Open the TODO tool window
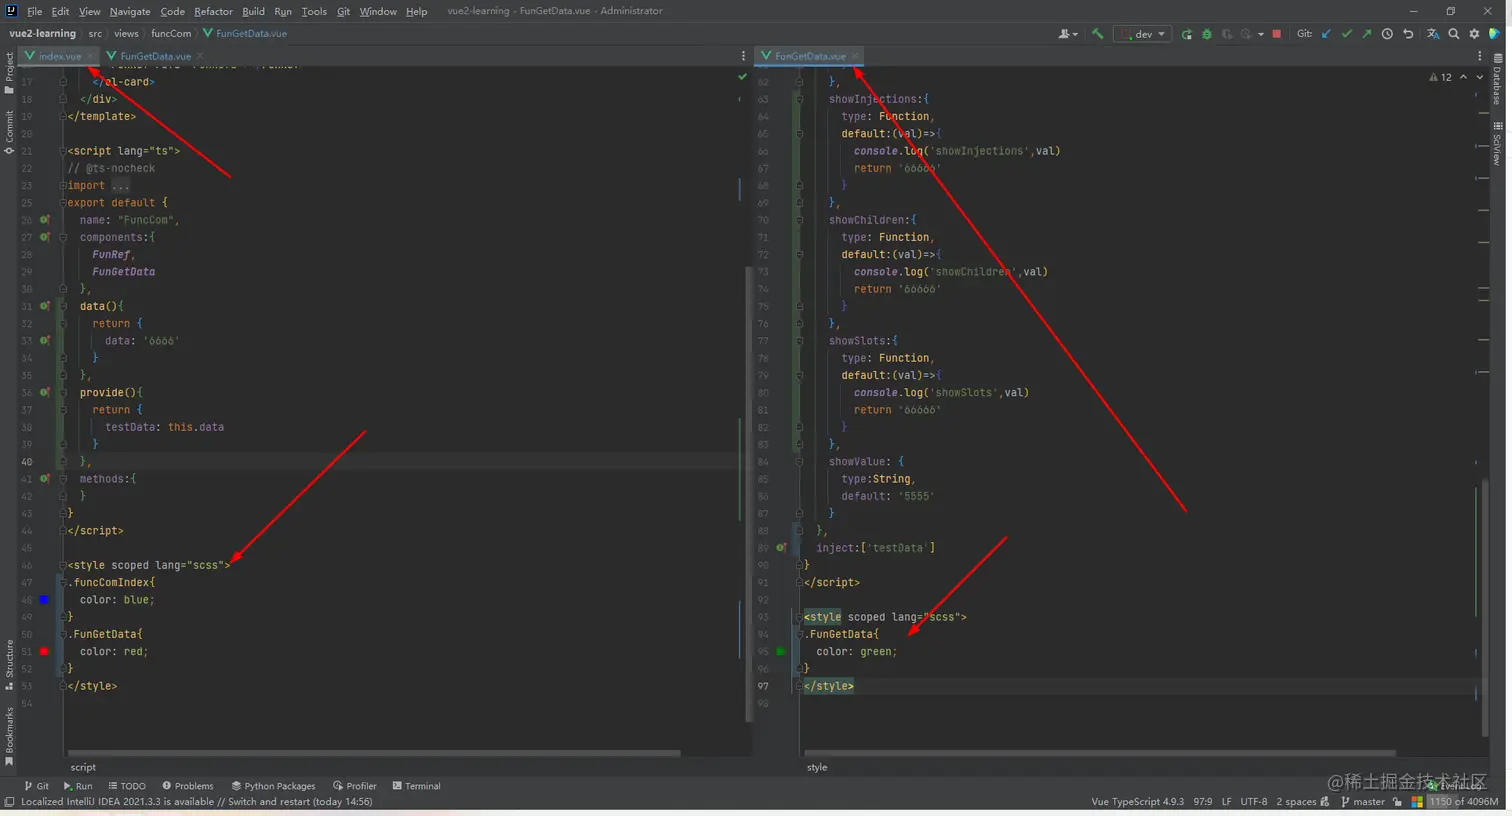 pos(127,786)
